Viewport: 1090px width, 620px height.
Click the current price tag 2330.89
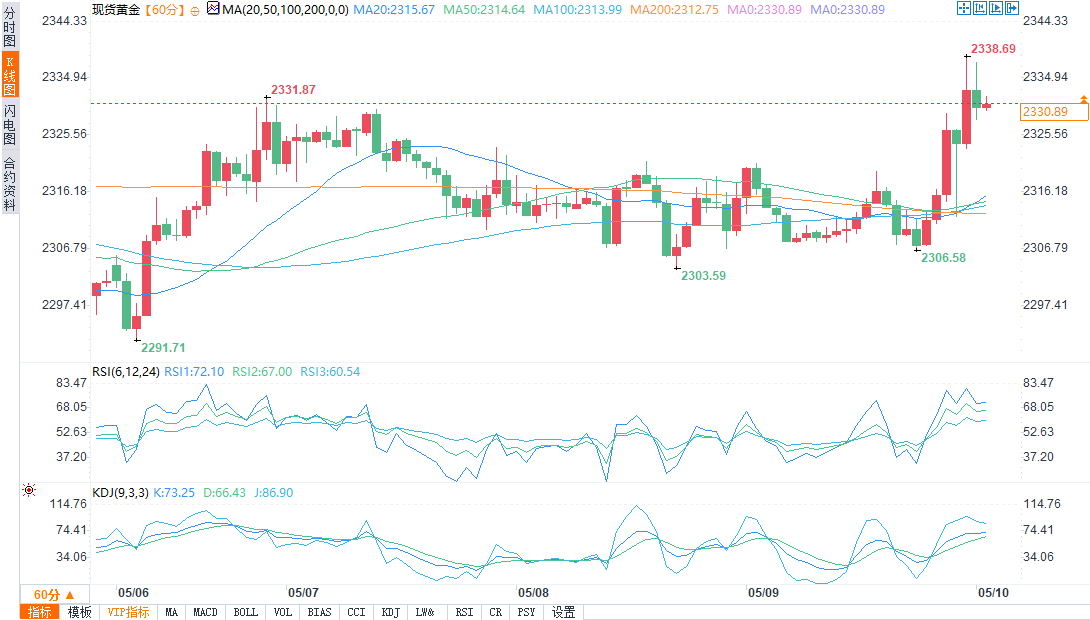point(1054,112)
